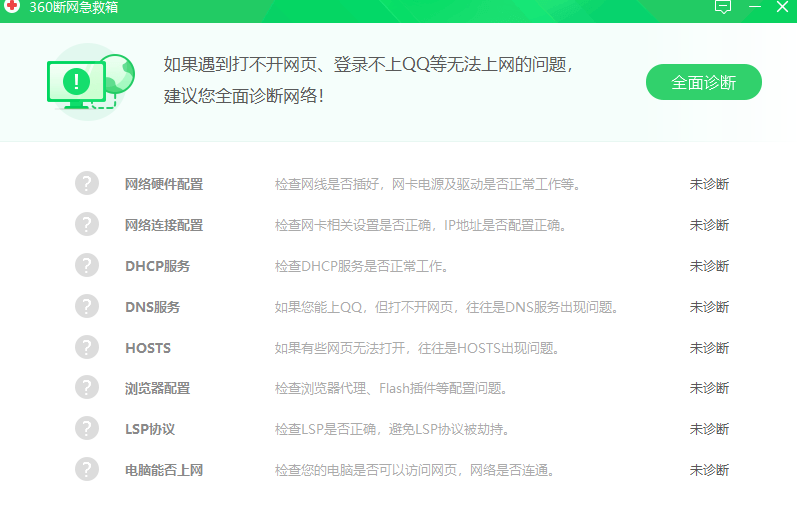Click 未诊断 status for 电脑能否上网 row

[709, 470]
